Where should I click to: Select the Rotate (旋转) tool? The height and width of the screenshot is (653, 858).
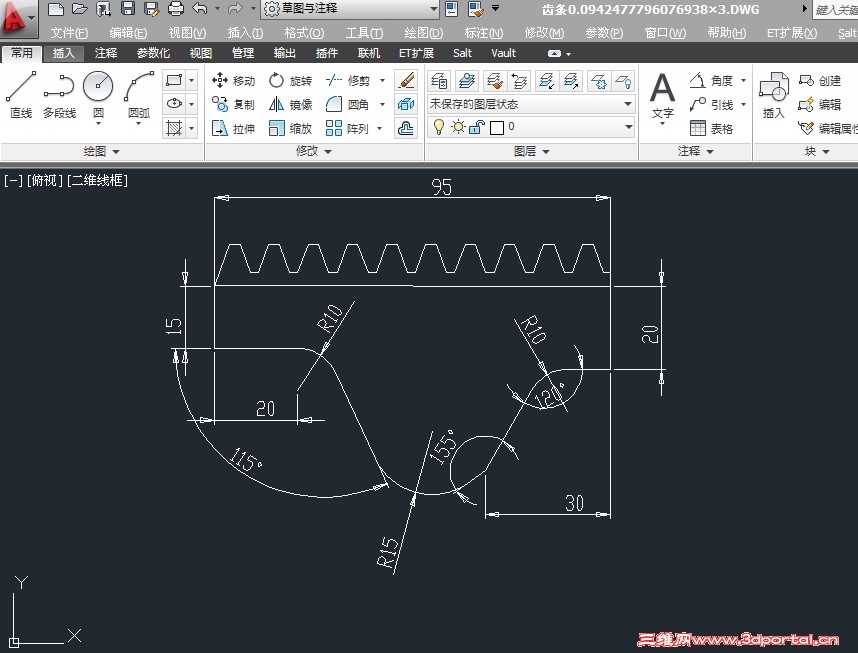click(x=290, y=80)
